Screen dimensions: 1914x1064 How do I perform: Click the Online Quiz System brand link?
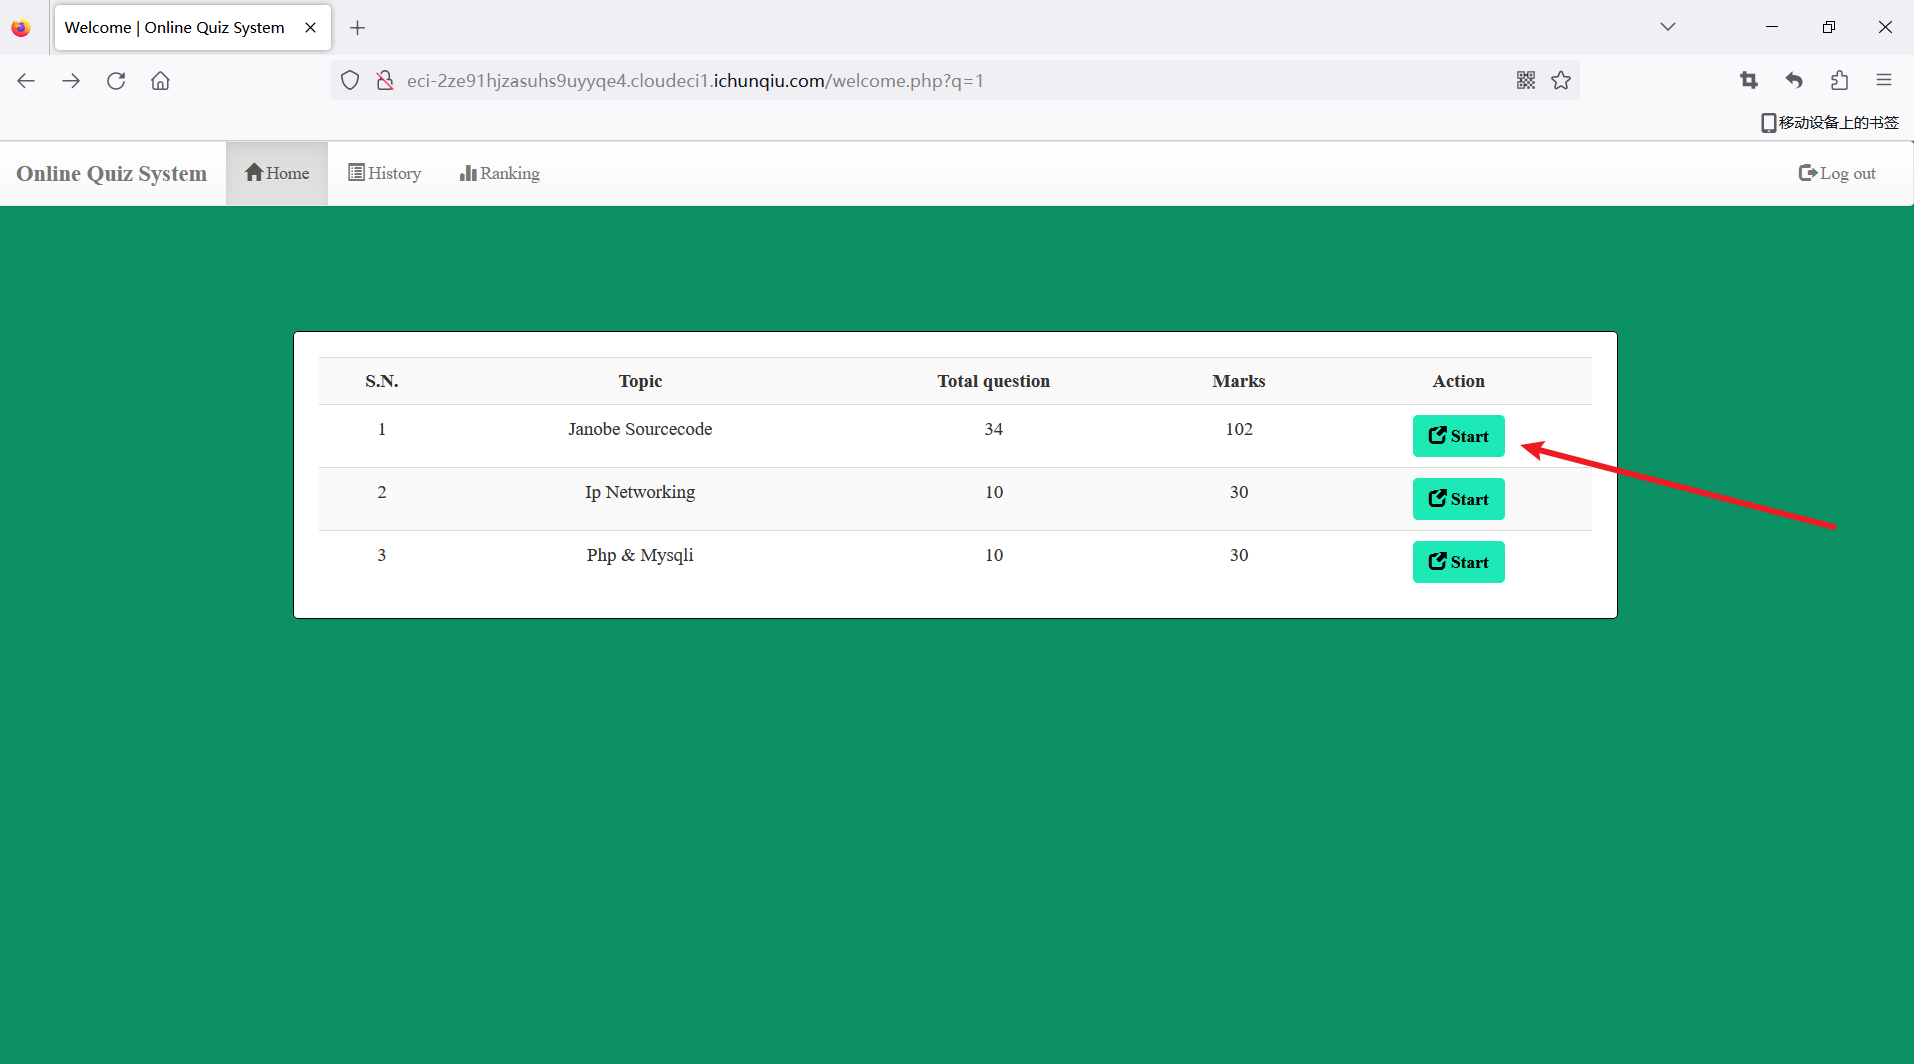(x=112, y=173)
